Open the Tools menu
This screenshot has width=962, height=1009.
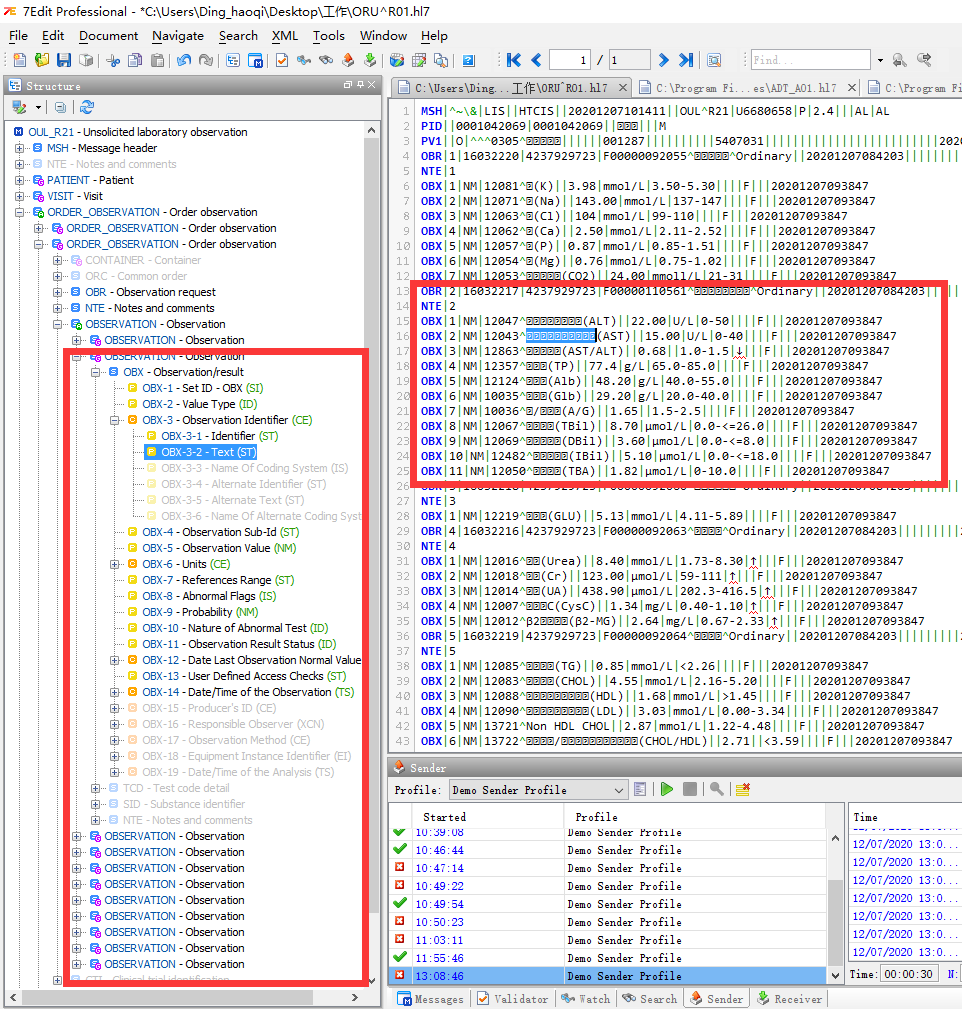click(x=329, y=36)
